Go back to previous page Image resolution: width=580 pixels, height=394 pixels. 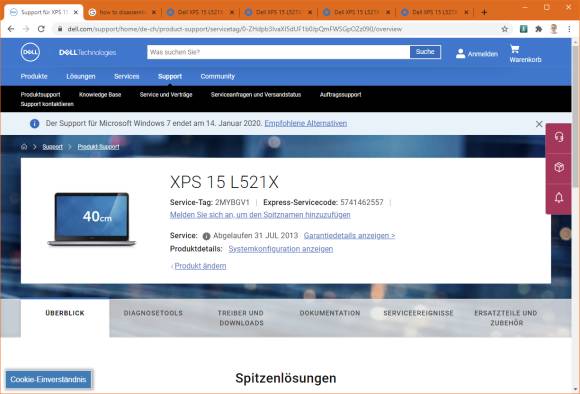[x=11, y=29]
